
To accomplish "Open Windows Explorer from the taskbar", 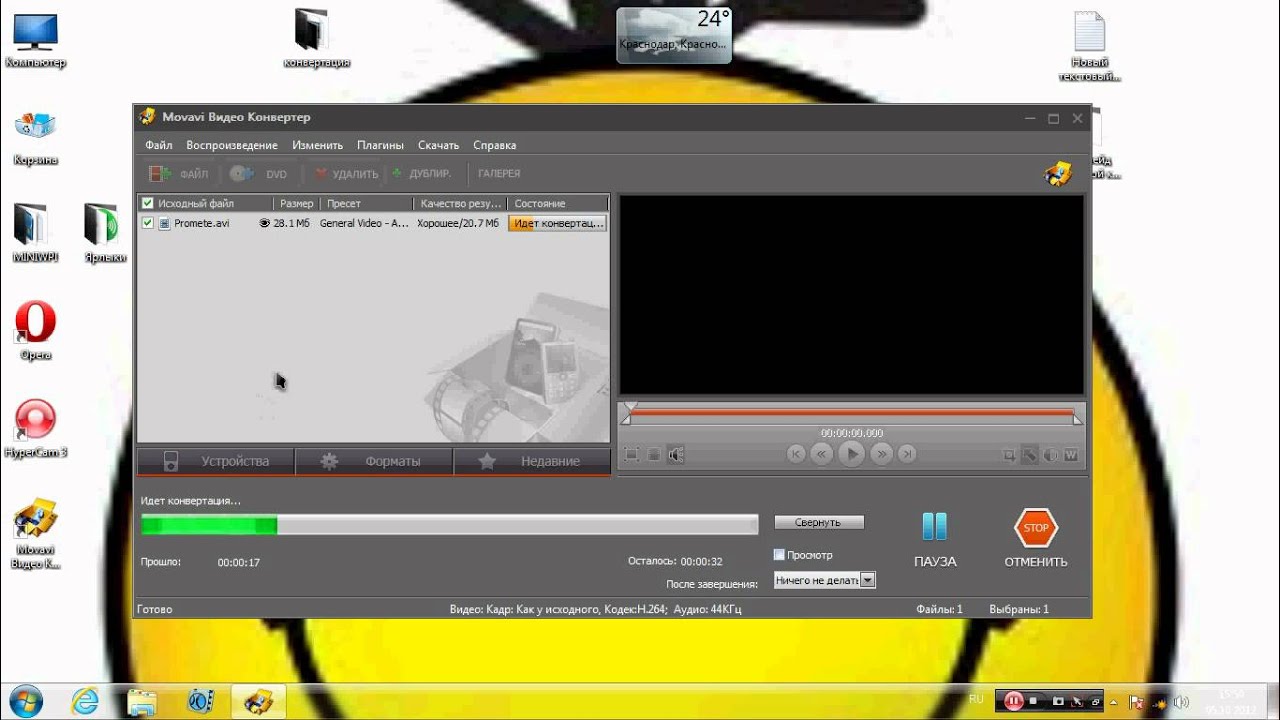I will (143, 700).
